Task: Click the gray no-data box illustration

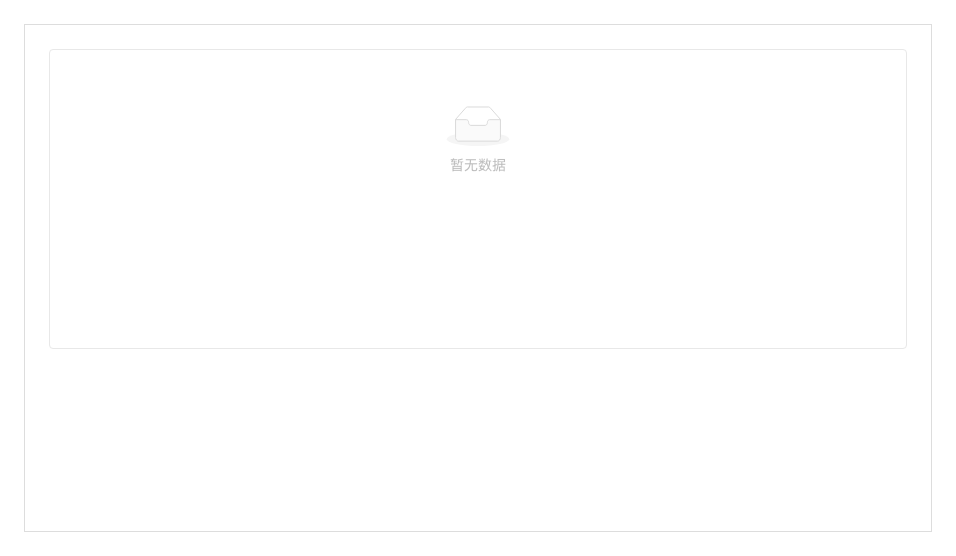Action: [x=478, y=126]
